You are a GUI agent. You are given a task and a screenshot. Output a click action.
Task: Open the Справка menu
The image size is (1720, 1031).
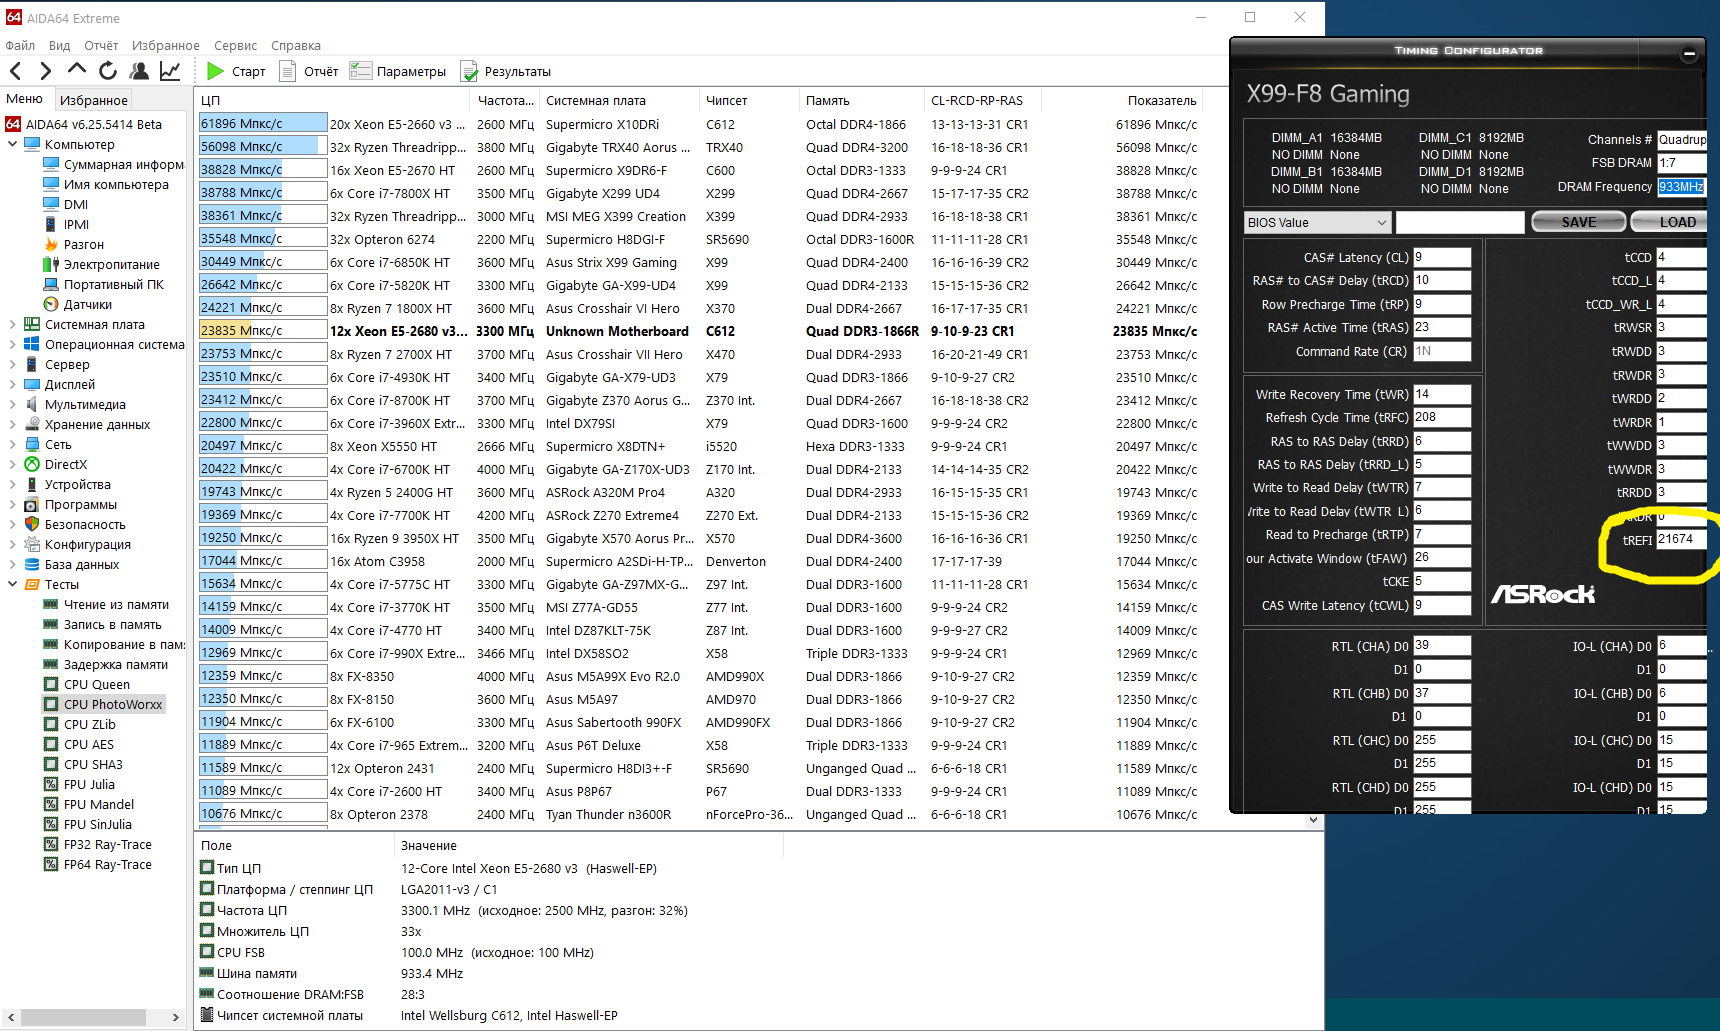[x=296, y=45]
